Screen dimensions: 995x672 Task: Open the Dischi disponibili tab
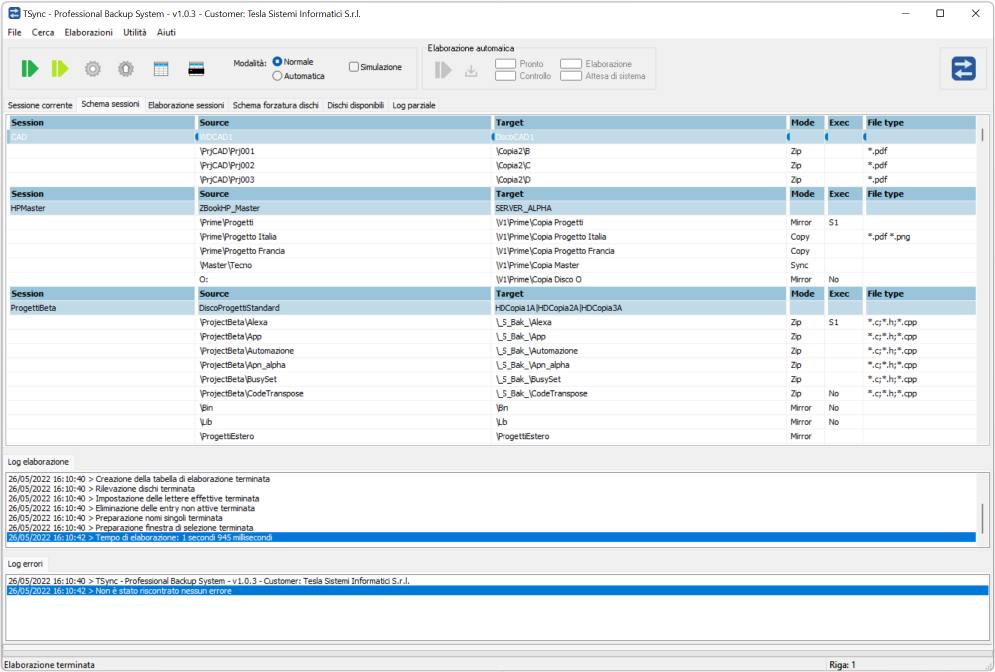pyautogui.click(x=355, y=105)
